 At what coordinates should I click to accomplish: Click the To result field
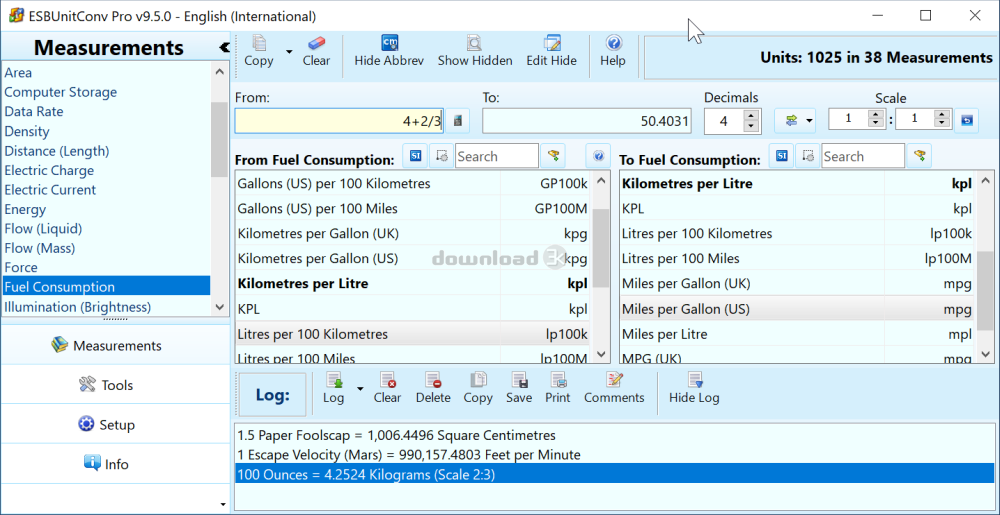587,121
